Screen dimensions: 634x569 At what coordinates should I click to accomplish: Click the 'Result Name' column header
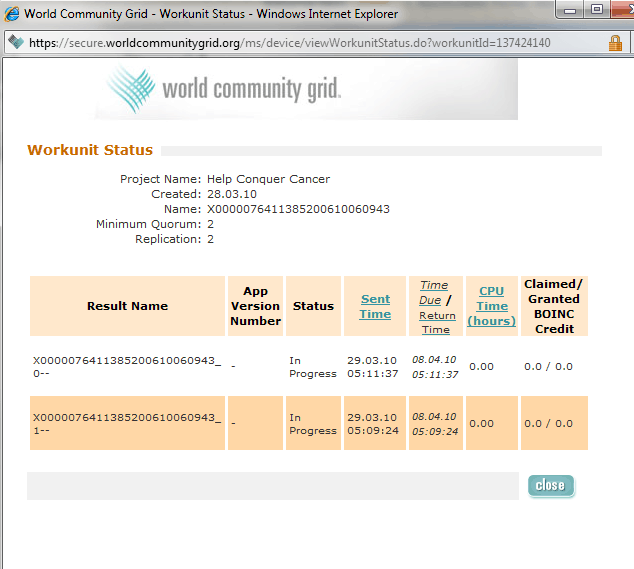click(x=127, y=306)
